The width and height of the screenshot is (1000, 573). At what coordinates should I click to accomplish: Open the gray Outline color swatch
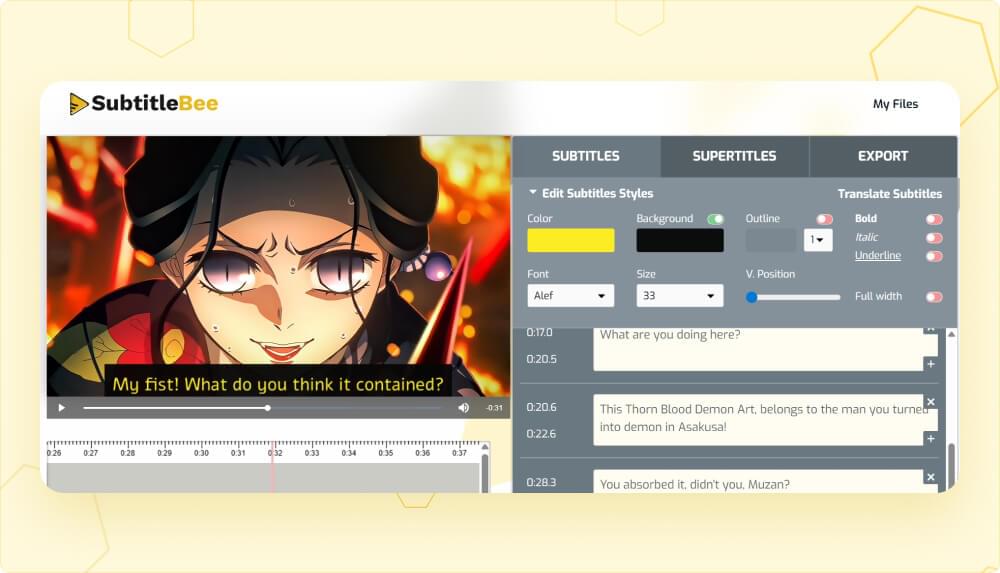(771, 241)
